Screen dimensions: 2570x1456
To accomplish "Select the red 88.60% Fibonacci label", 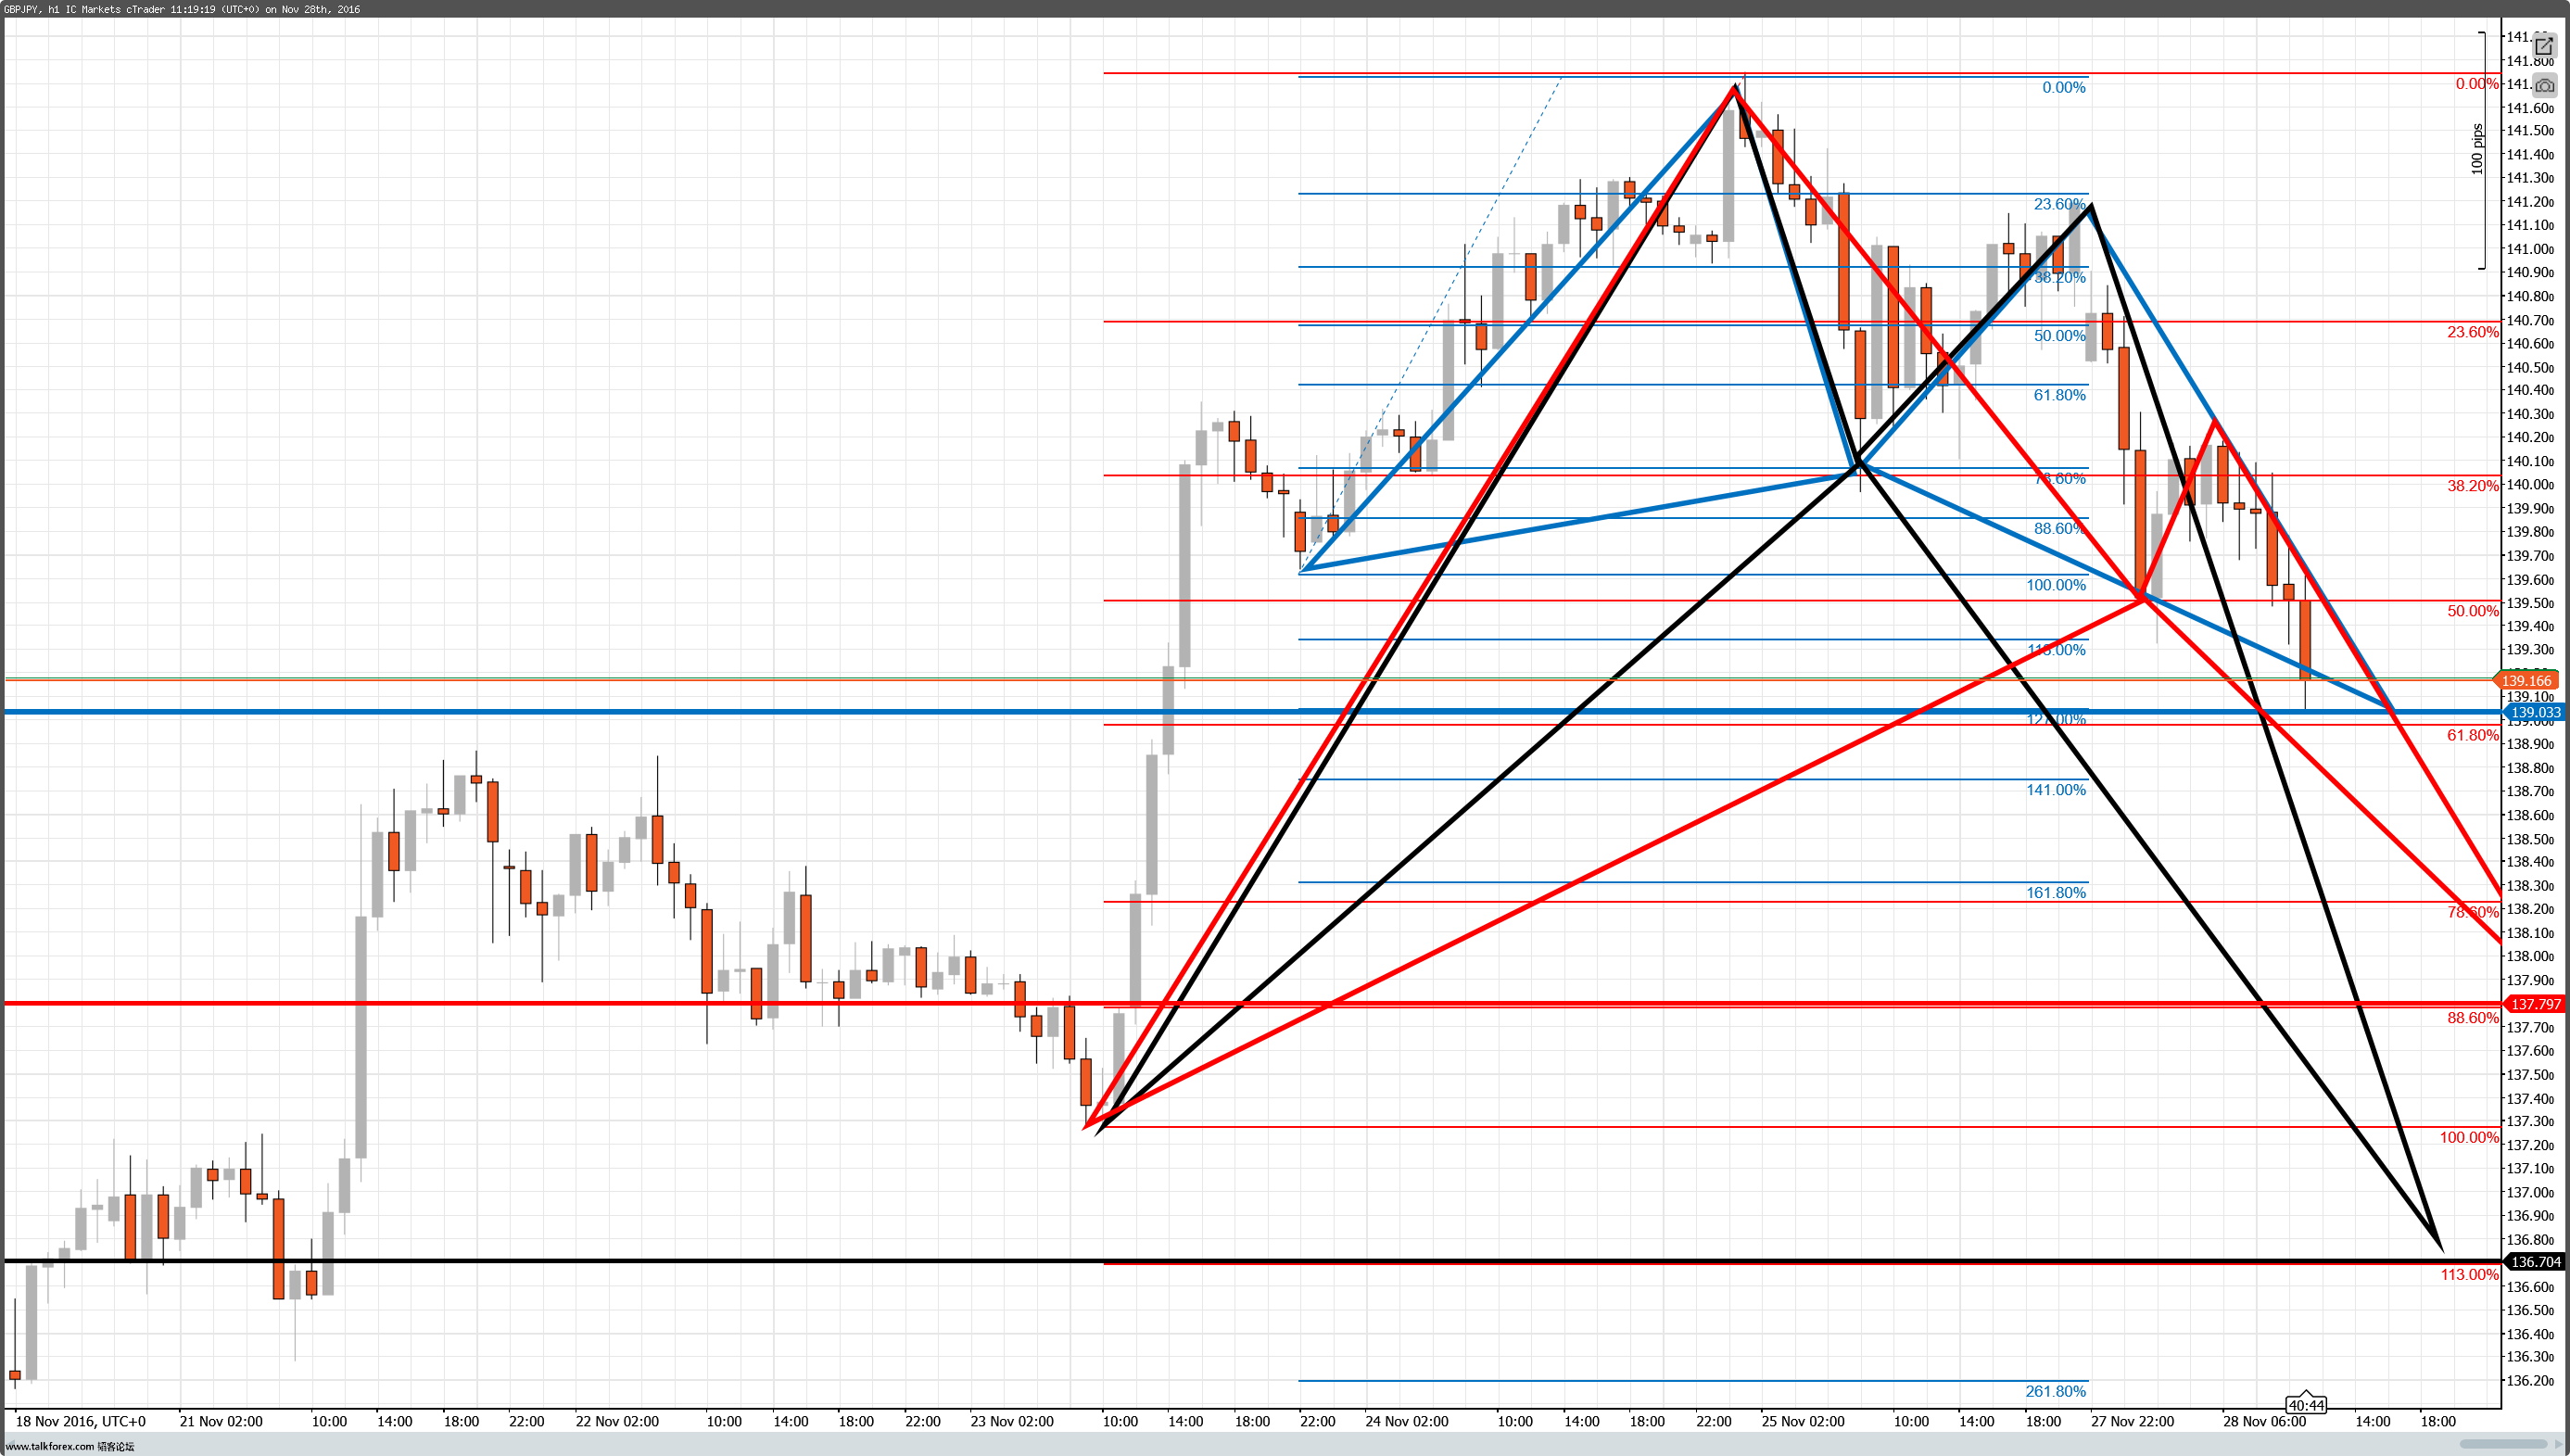I will click(2473, 1018).
